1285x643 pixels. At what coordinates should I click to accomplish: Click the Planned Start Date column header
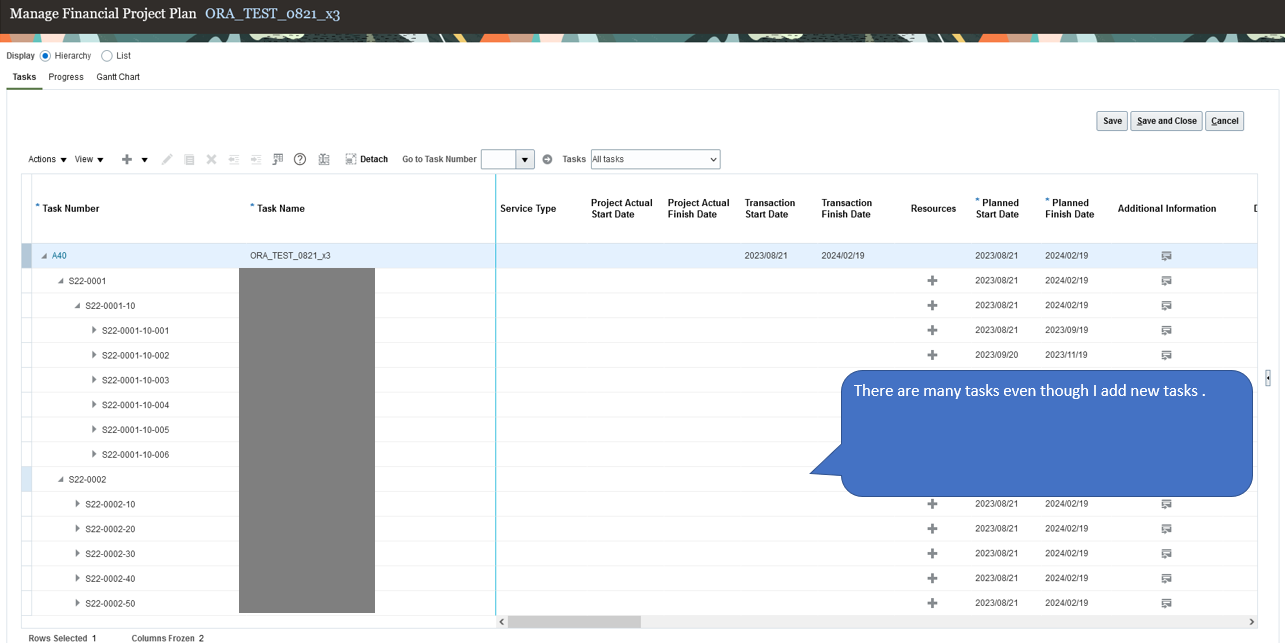tap(998, 208)
